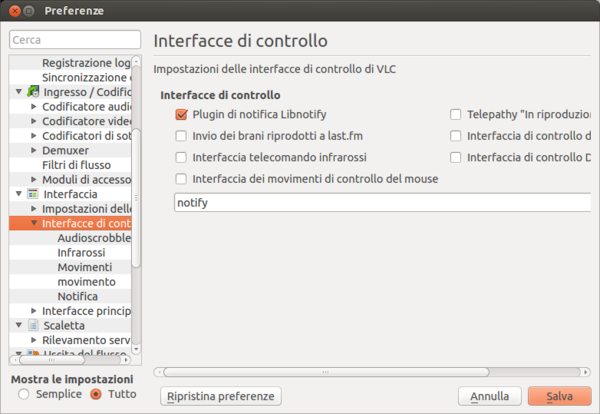Screen dimensions: 600x414
Task: Click the Scaletta category icon
Action: pos(33,325)
